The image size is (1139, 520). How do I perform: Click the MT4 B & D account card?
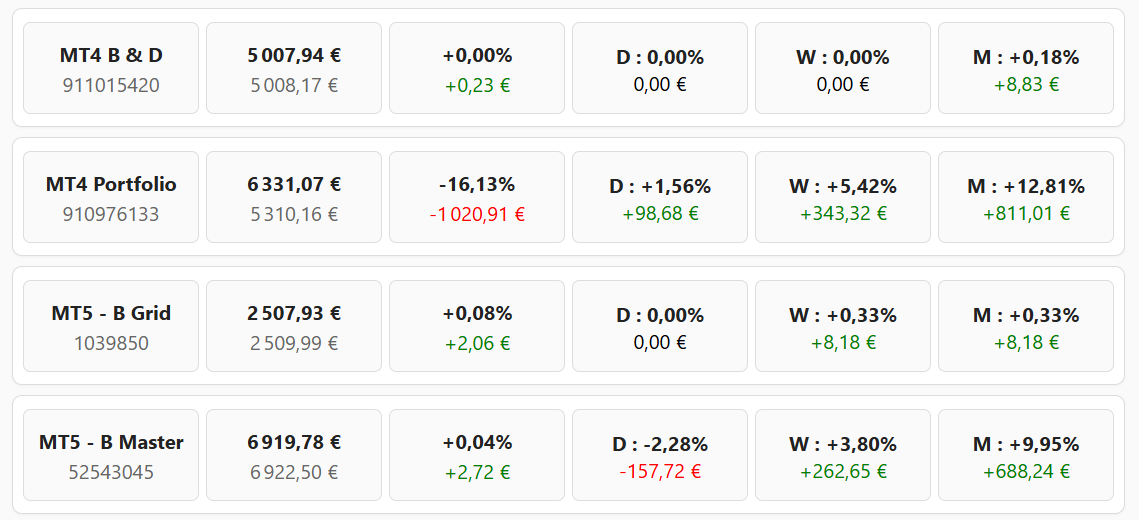(111, 68)
